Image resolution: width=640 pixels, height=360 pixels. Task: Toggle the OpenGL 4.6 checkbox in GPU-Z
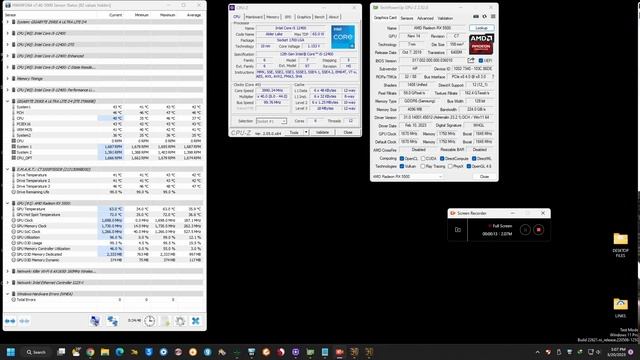click(469, 167)
